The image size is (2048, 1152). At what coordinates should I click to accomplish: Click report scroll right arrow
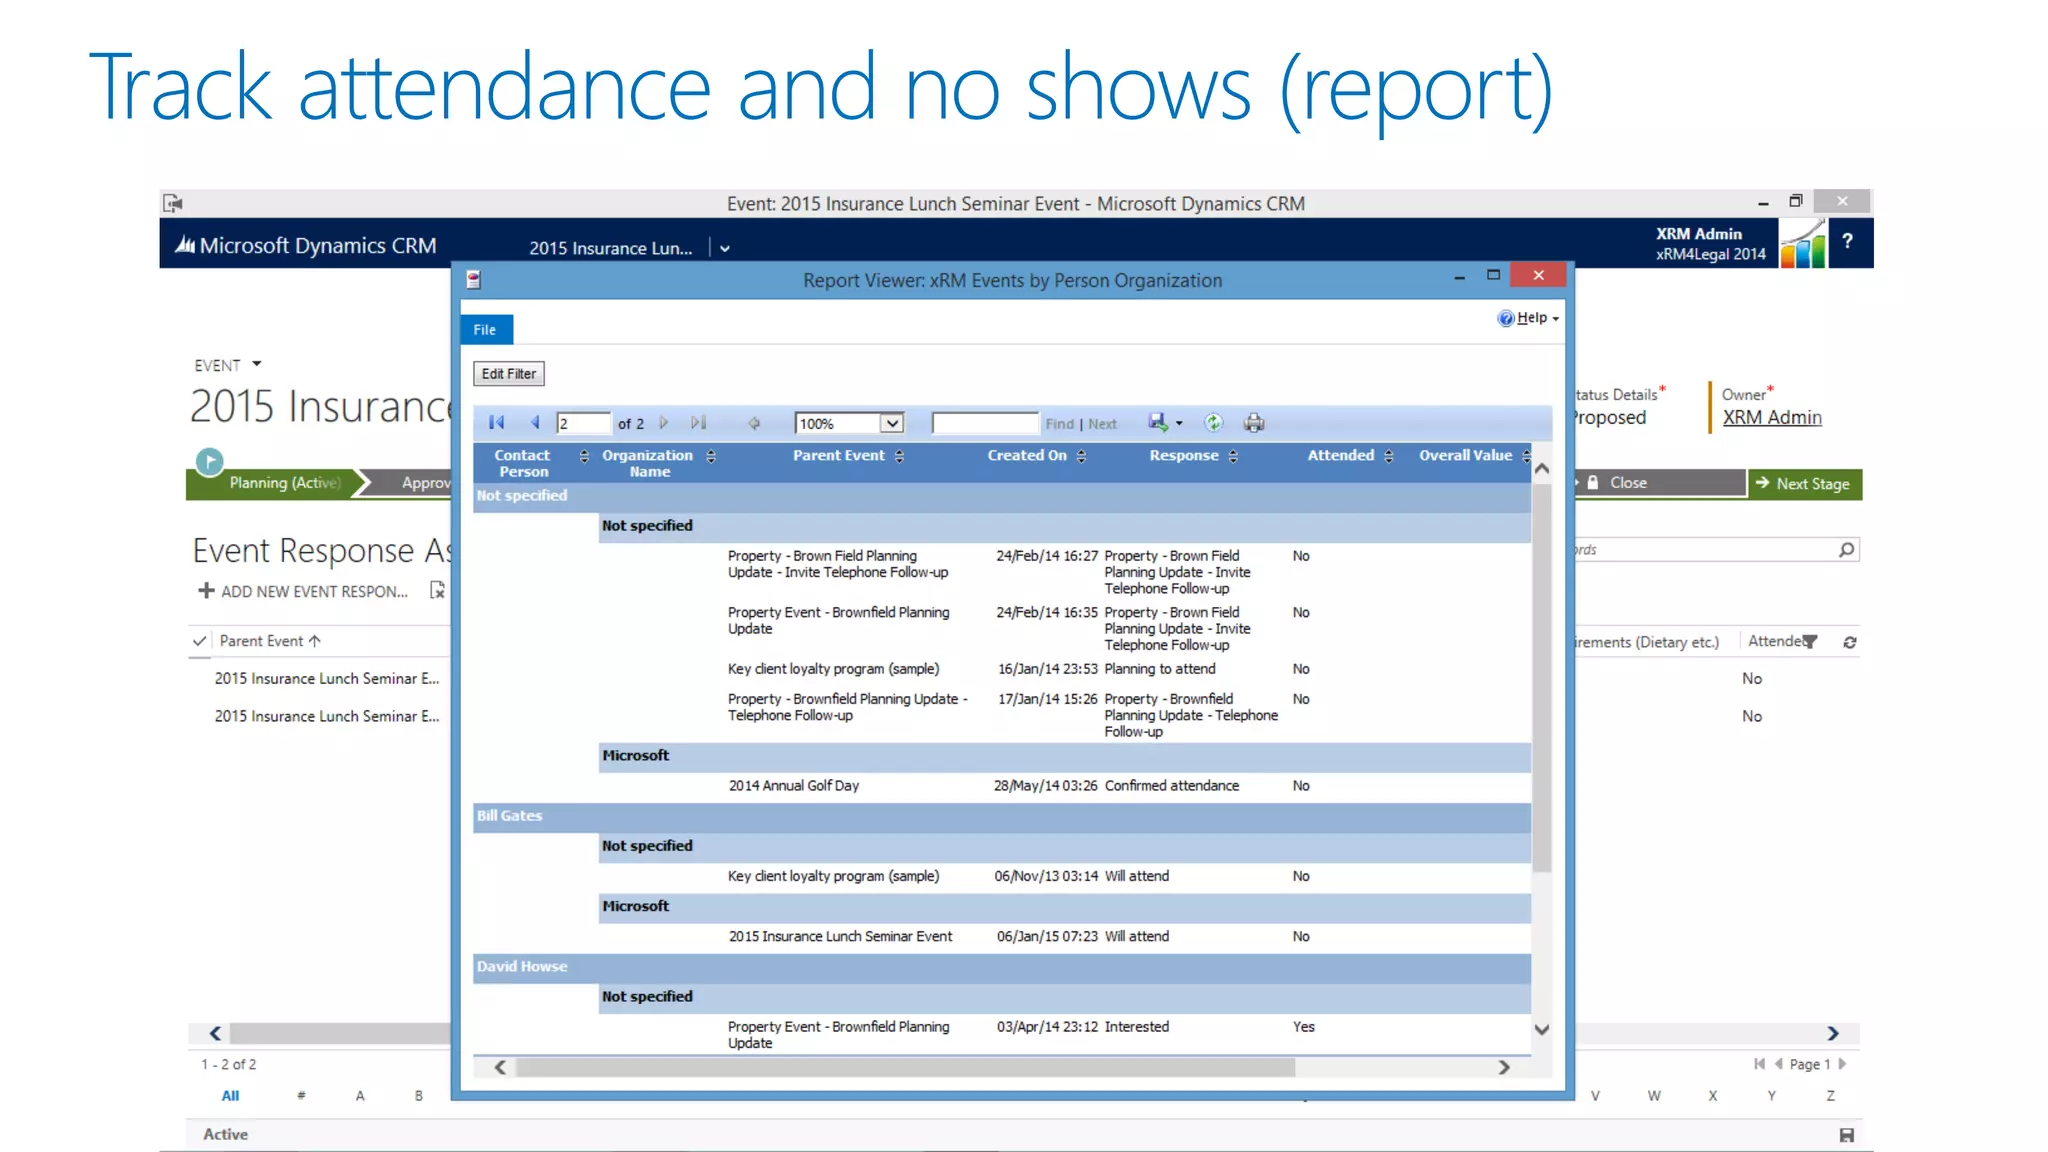tap(1504, 1067)
